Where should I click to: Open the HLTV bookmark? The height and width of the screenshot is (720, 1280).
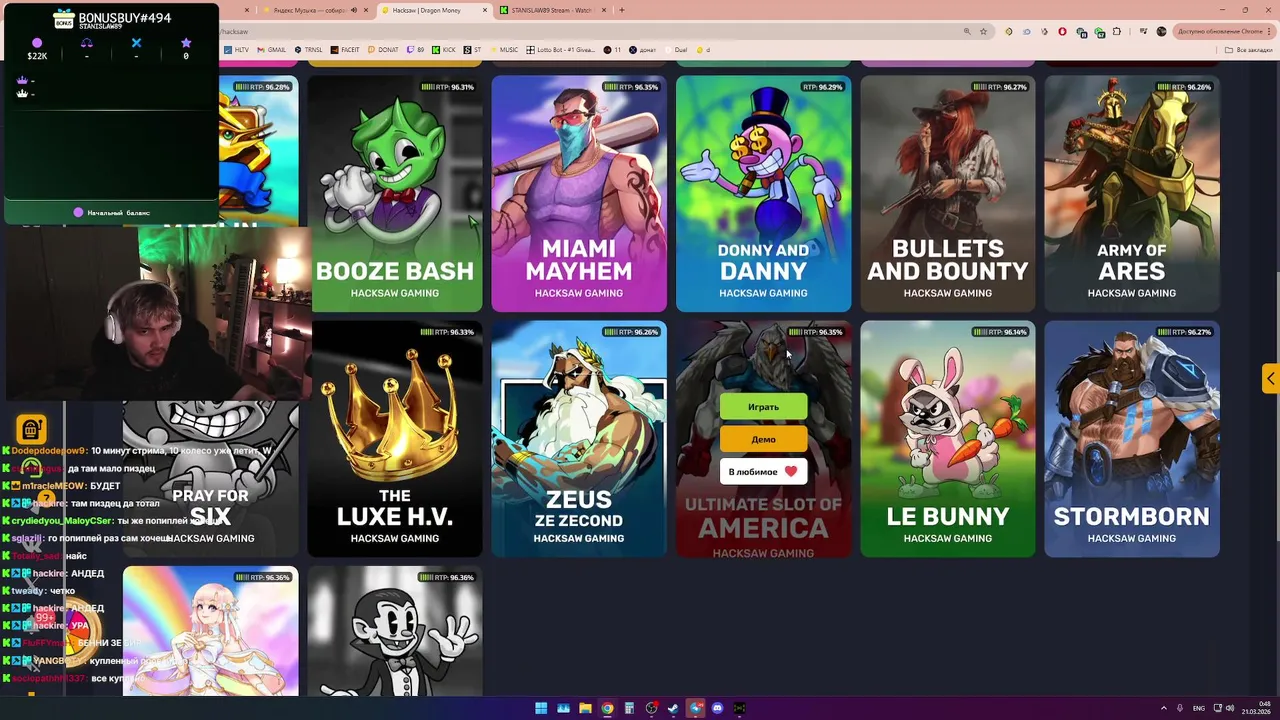(x=237, y=49)
